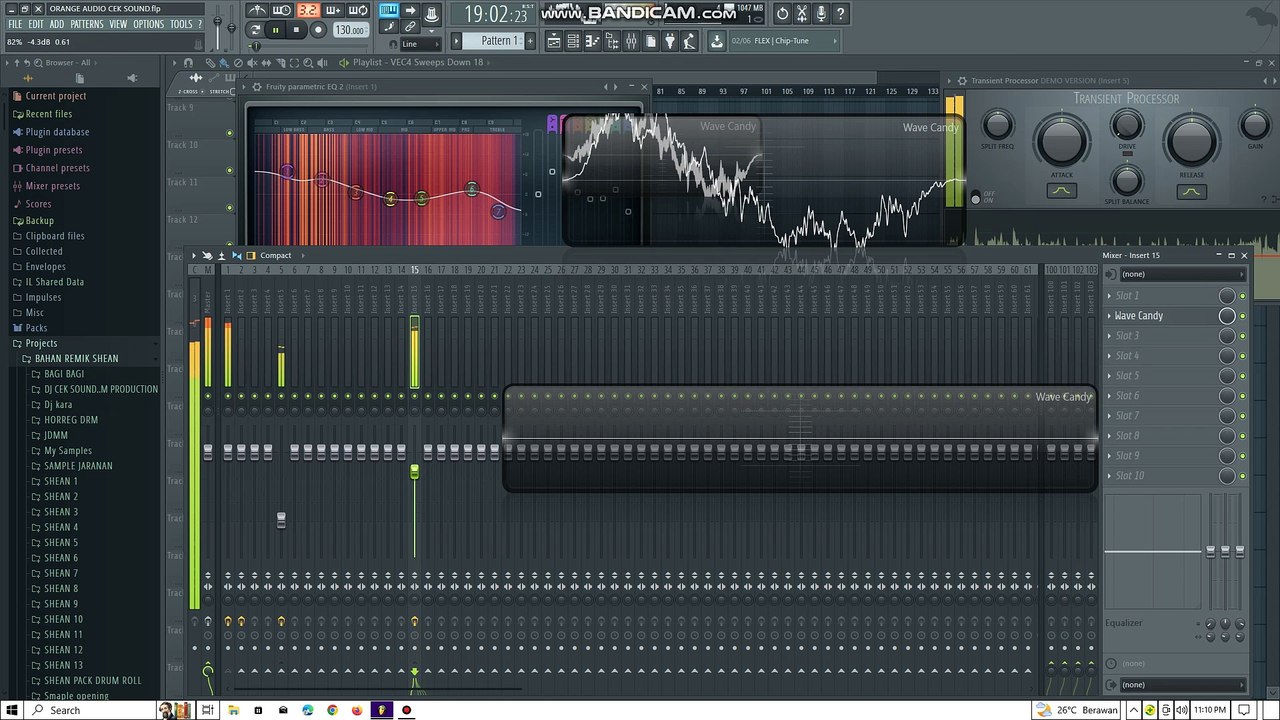Image resolution: width=1280 pixels, height=720 pixels.
Task: Click the playlist snap magnet icon
Action: 186,62
